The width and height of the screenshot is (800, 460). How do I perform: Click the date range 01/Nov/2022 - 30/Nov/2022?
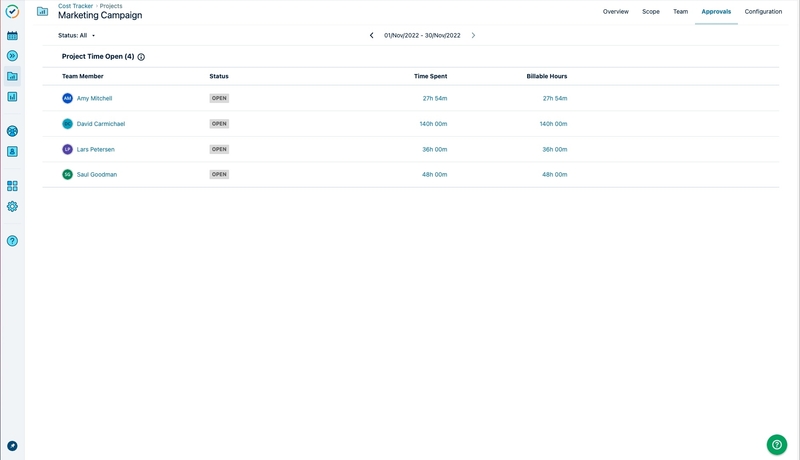422,35
